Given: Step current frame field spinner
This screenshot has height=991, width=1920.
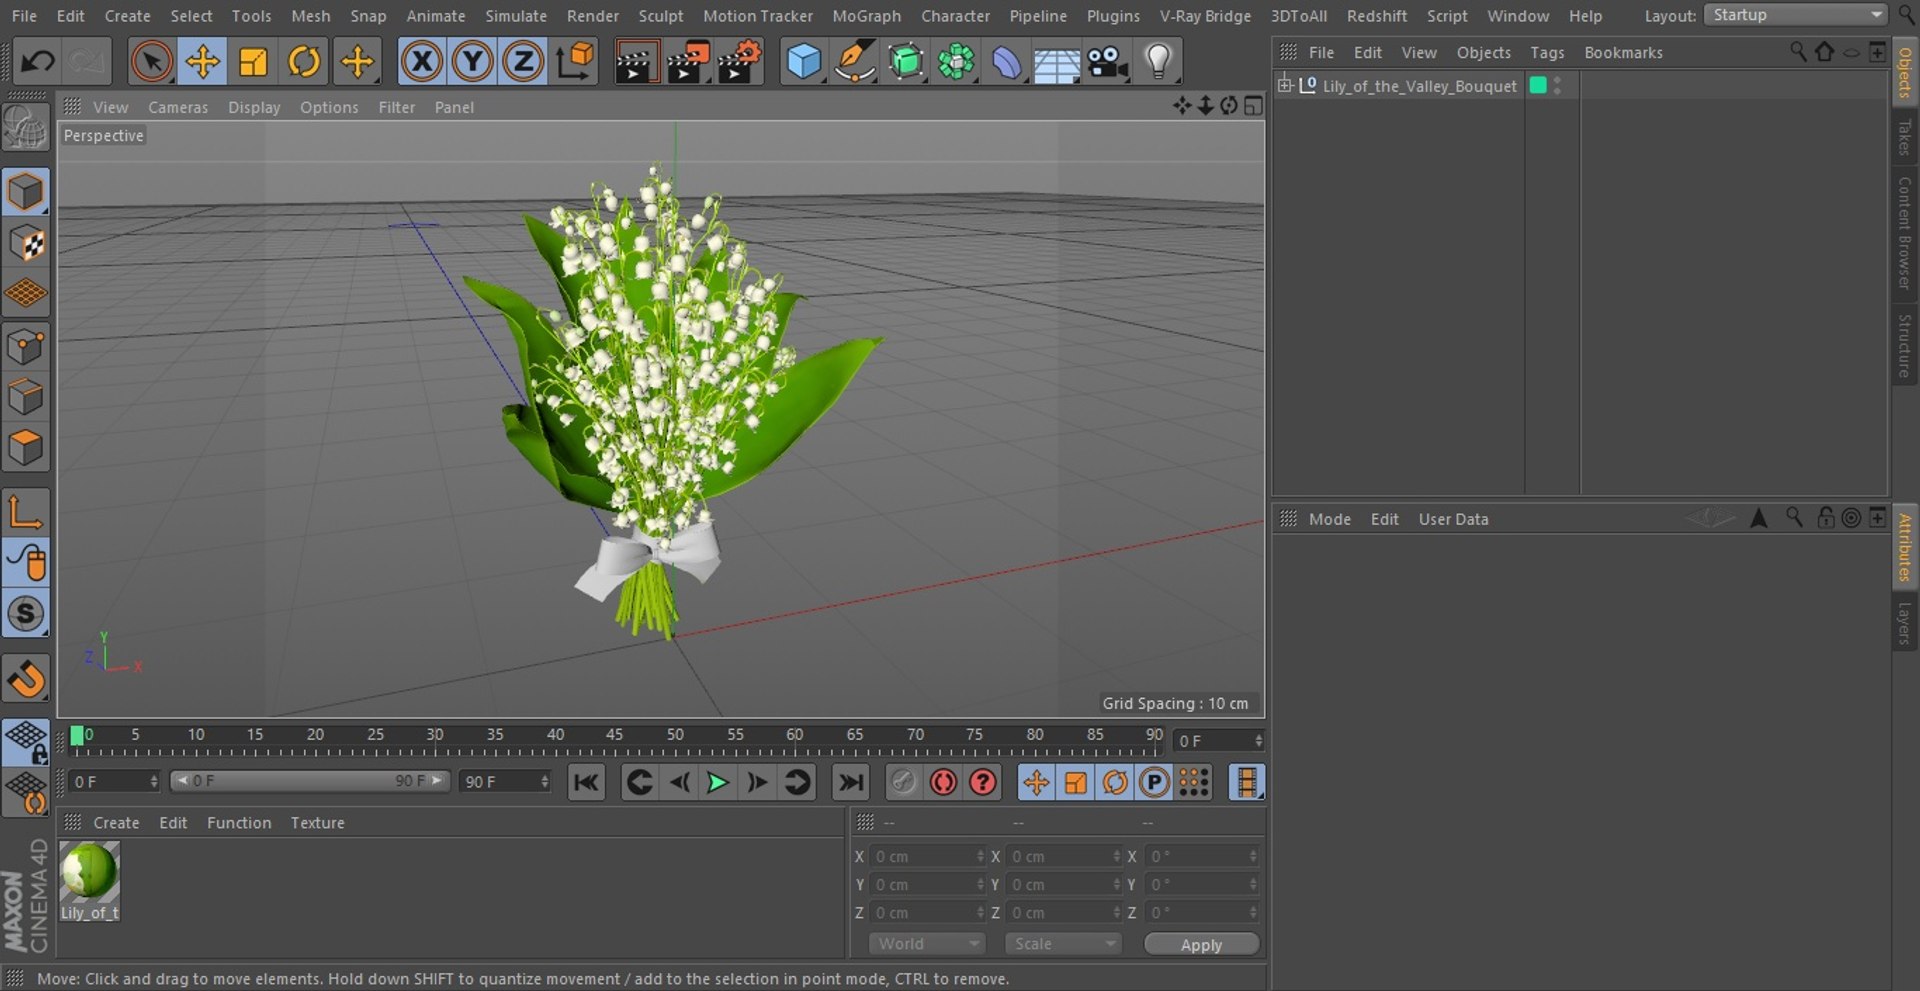Looking at the screenshot, I should tap(1258, 741).
